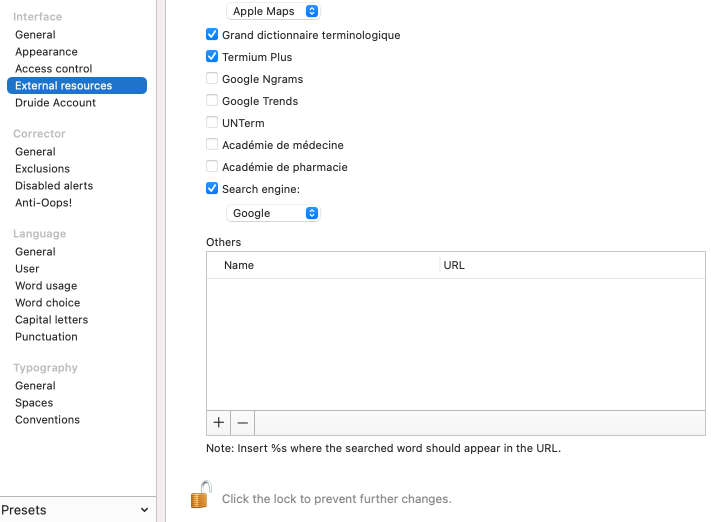Click the URL column header
Image resolution: width=711 pixels, height=522 pixels.
click(x=454, y=265)
